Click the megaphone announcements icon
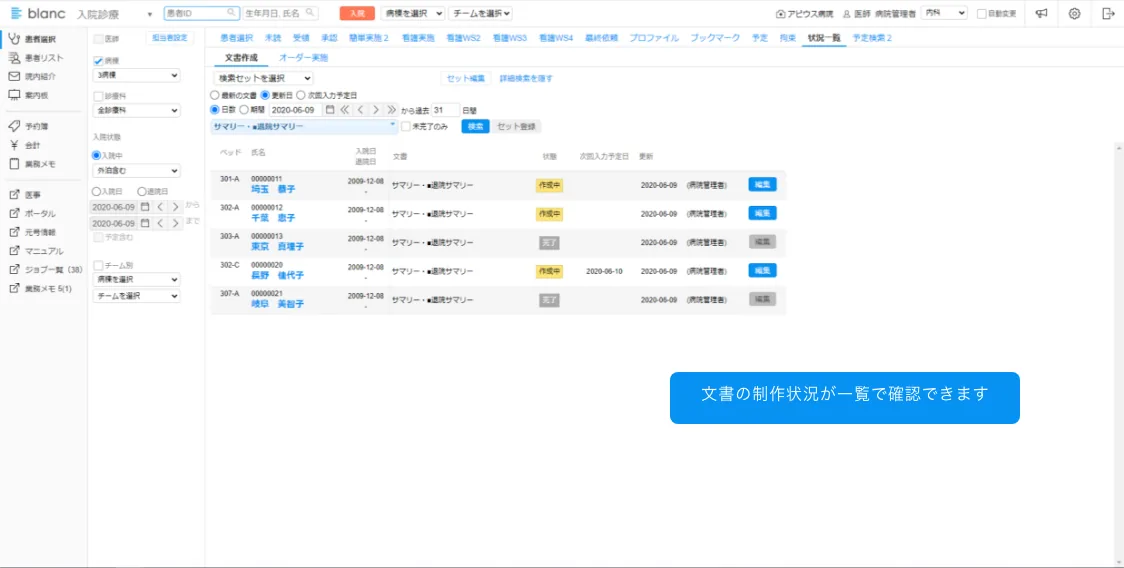Screen dimensions: 1124x568 pos(1042,13)
